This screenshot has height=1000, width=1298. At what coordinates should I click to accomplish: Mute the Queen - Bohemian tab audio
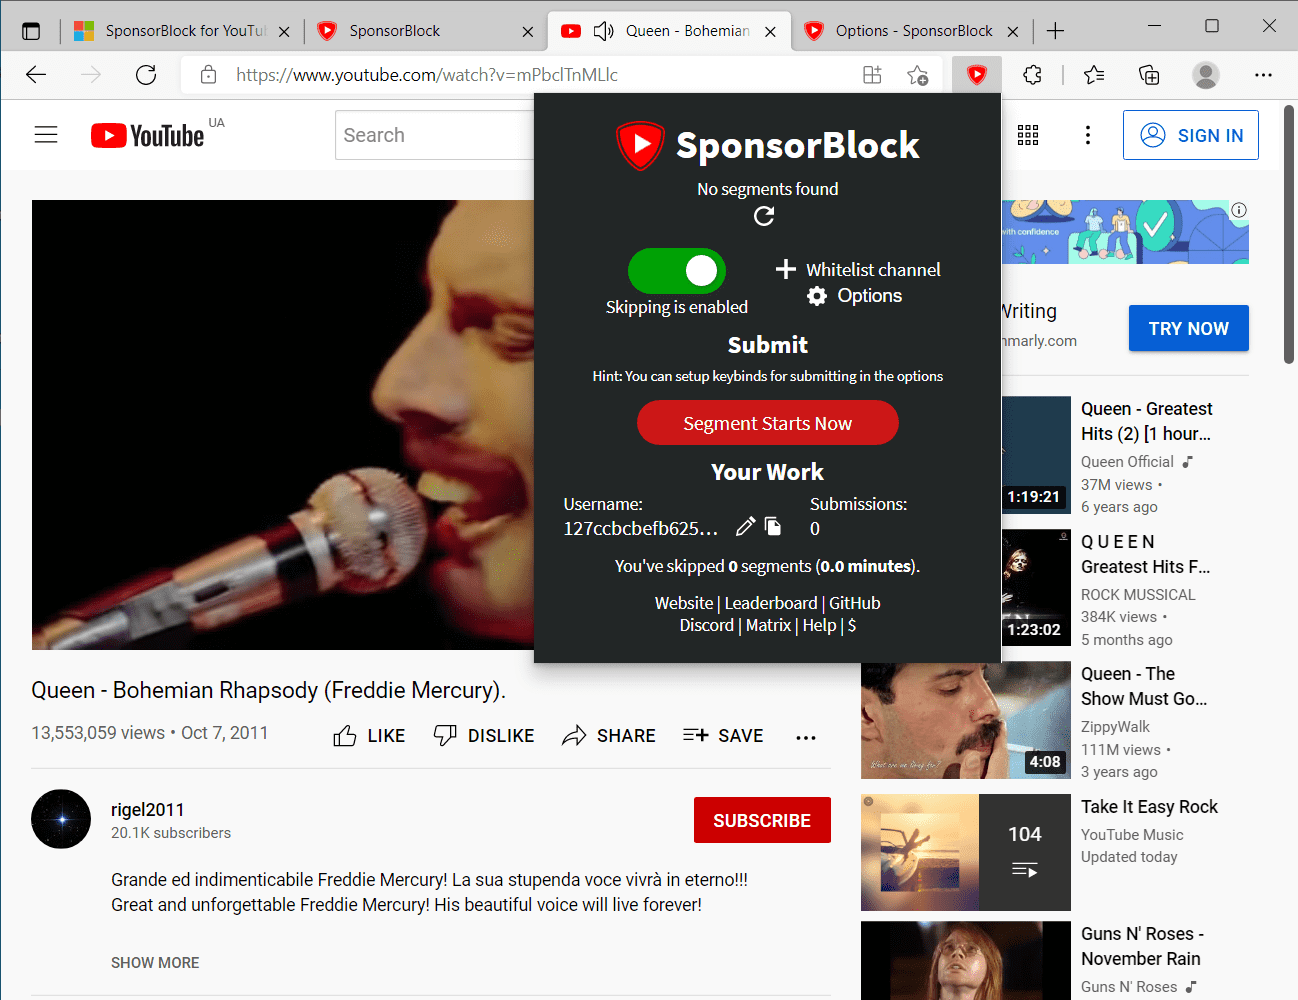[603, 31]
